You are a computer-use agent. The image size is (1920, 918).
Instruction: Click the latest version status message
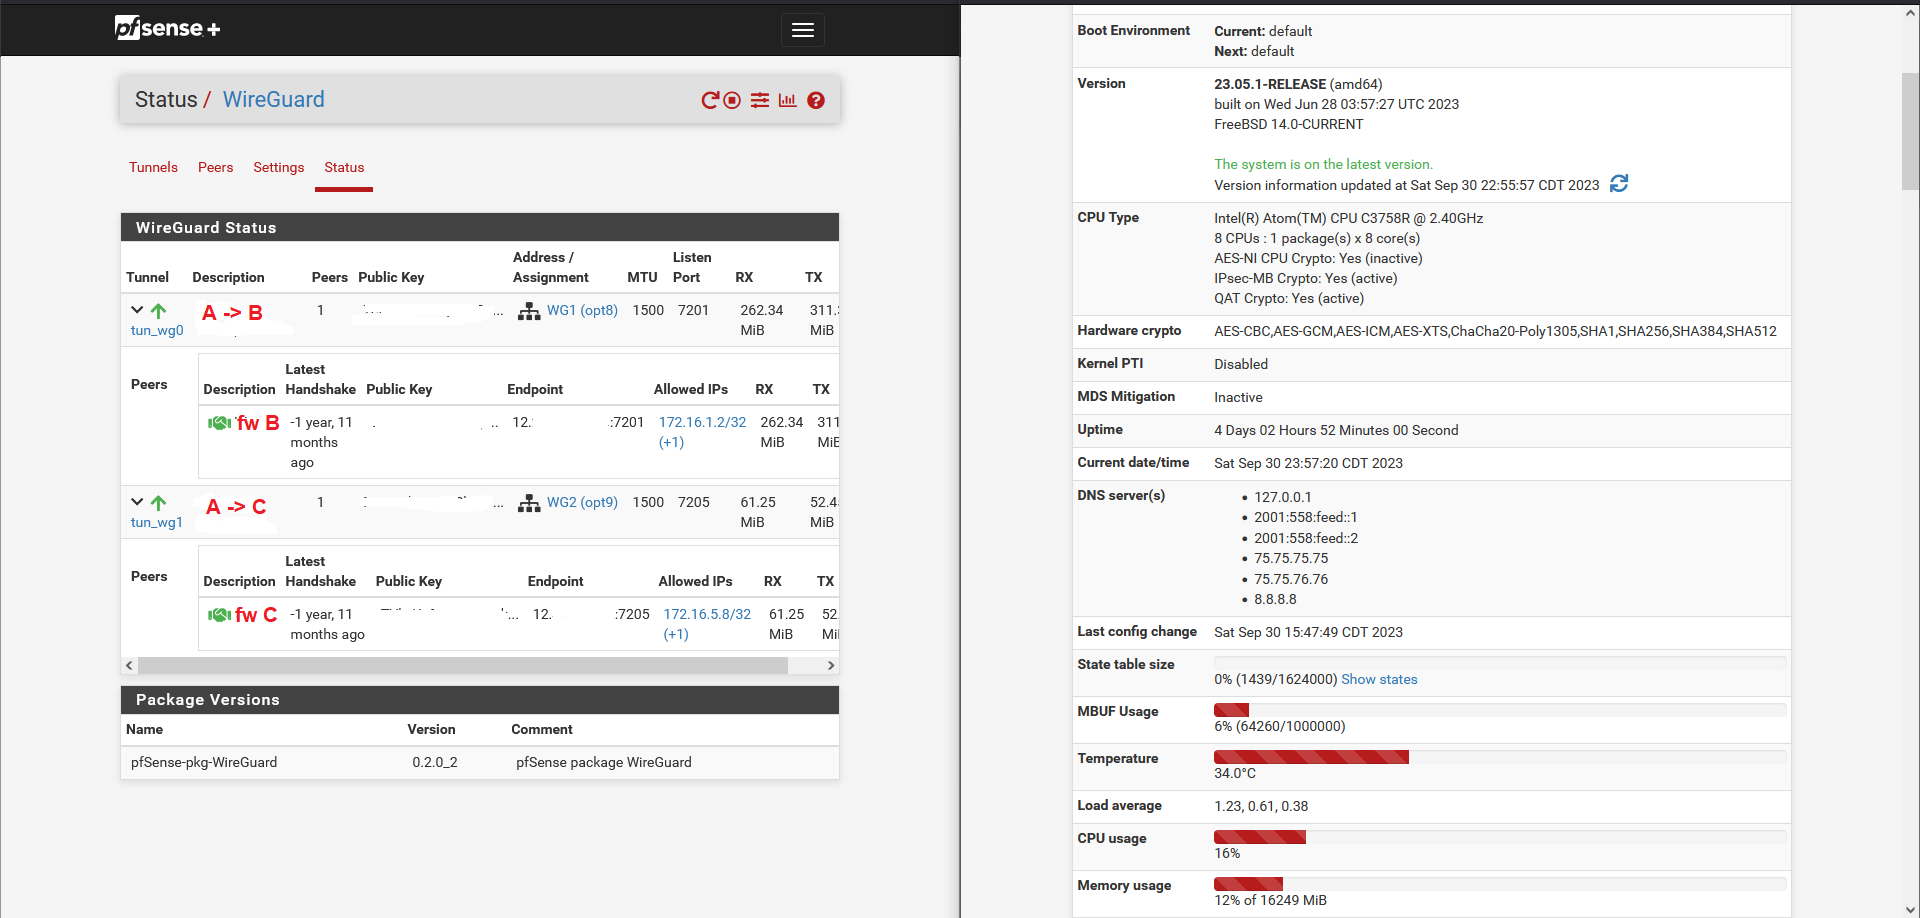pyautogui.click(x=1323, y=164)
